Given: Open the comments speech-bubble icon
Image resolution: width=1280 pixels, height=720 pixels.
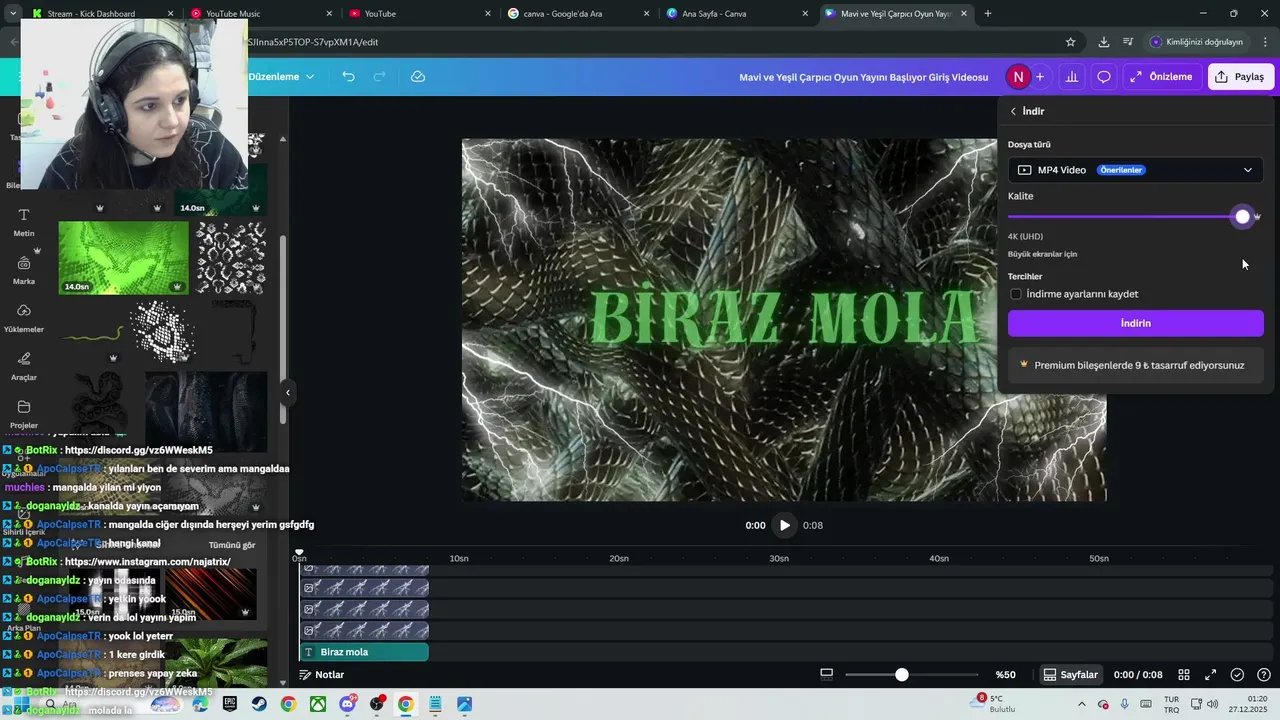Looking at the screenshot, I should 1104,77.
